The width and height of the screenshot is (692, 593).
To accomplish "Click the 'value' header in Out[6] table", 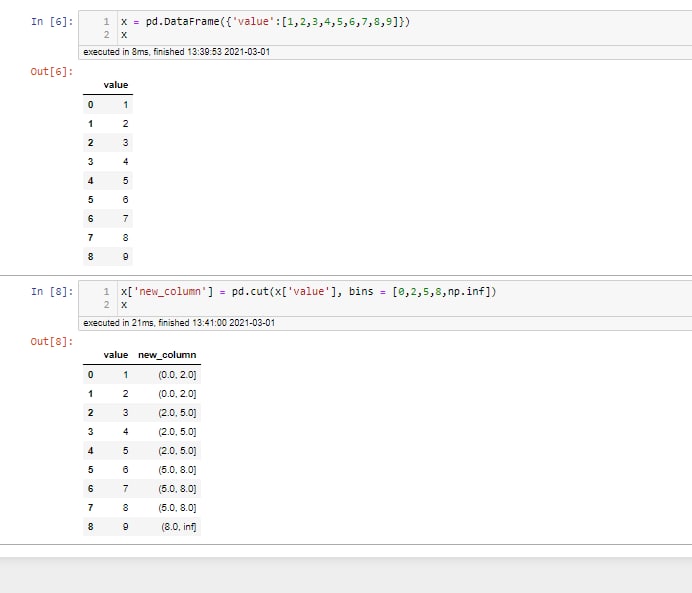I will pyautogui.click(x=116, y=85).
